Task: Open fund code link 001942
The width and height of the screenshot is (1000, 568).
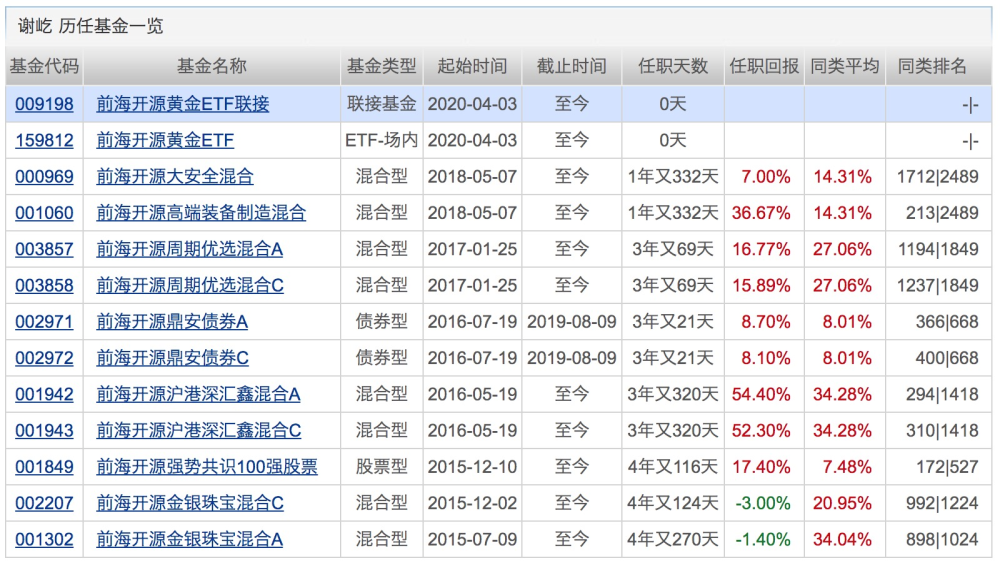Action: click(44, 395)
